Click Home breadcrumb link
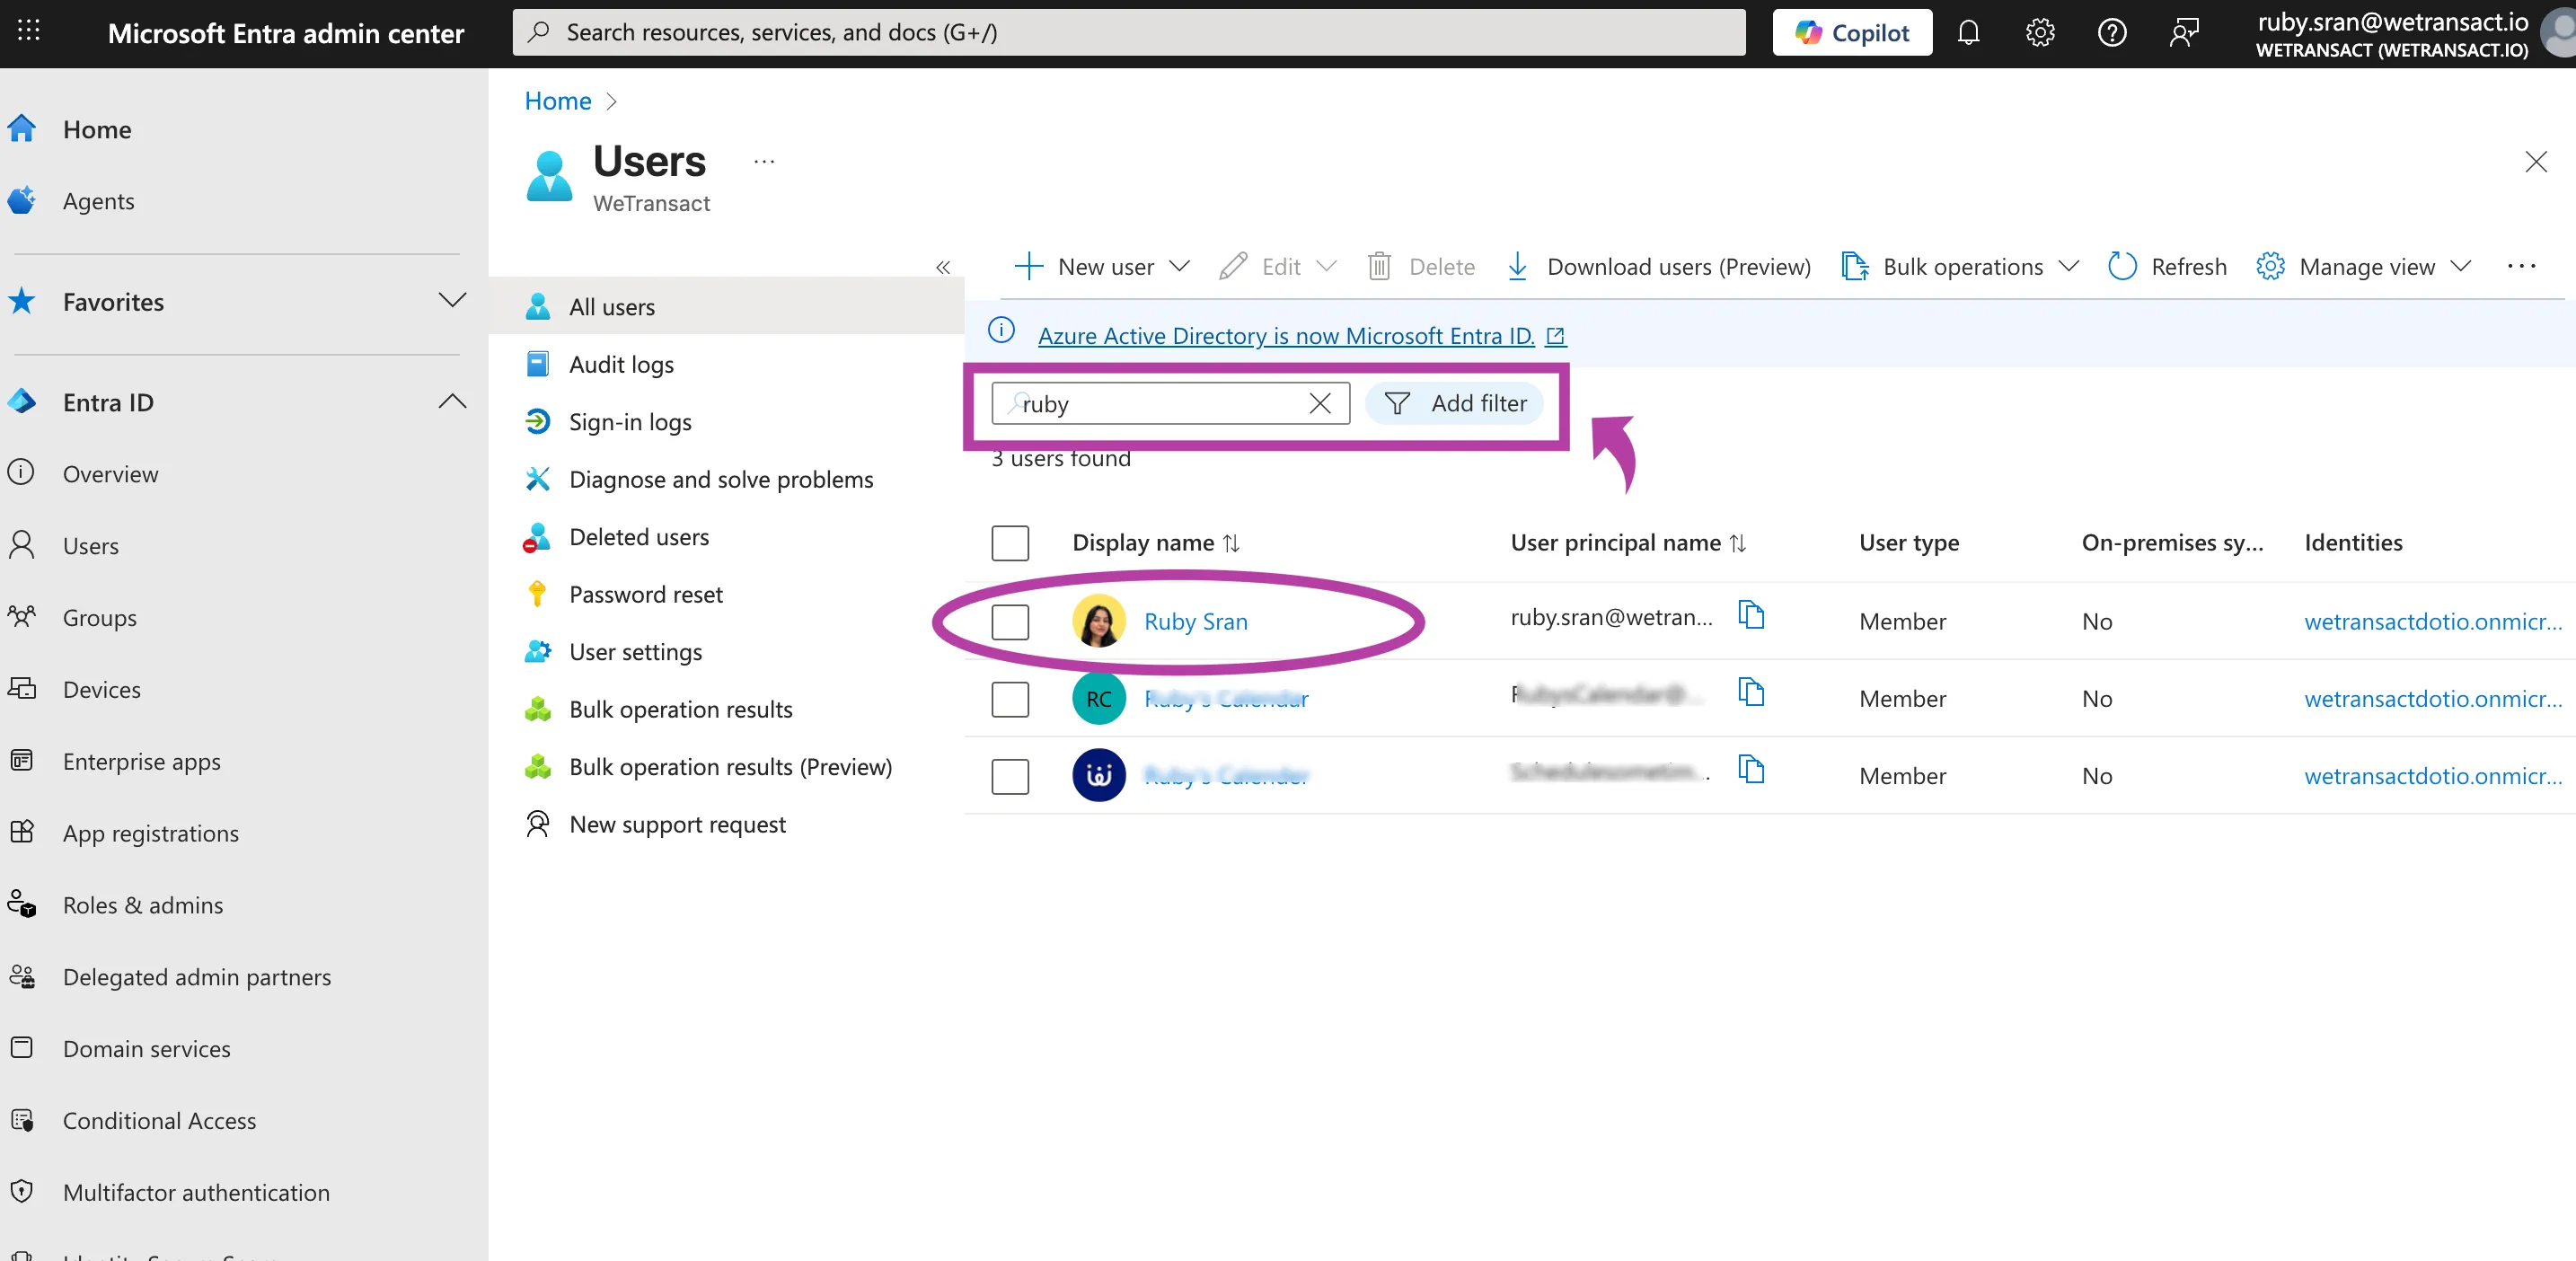This screenshot has height=1261, width=2576. [558, 101]
